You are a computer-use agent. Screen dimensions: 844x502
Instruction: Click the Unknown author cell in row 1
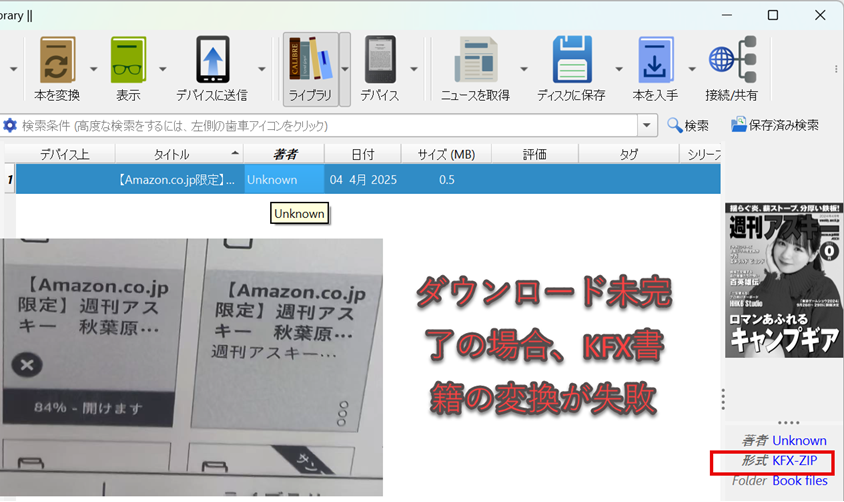(x=284, y=179)
